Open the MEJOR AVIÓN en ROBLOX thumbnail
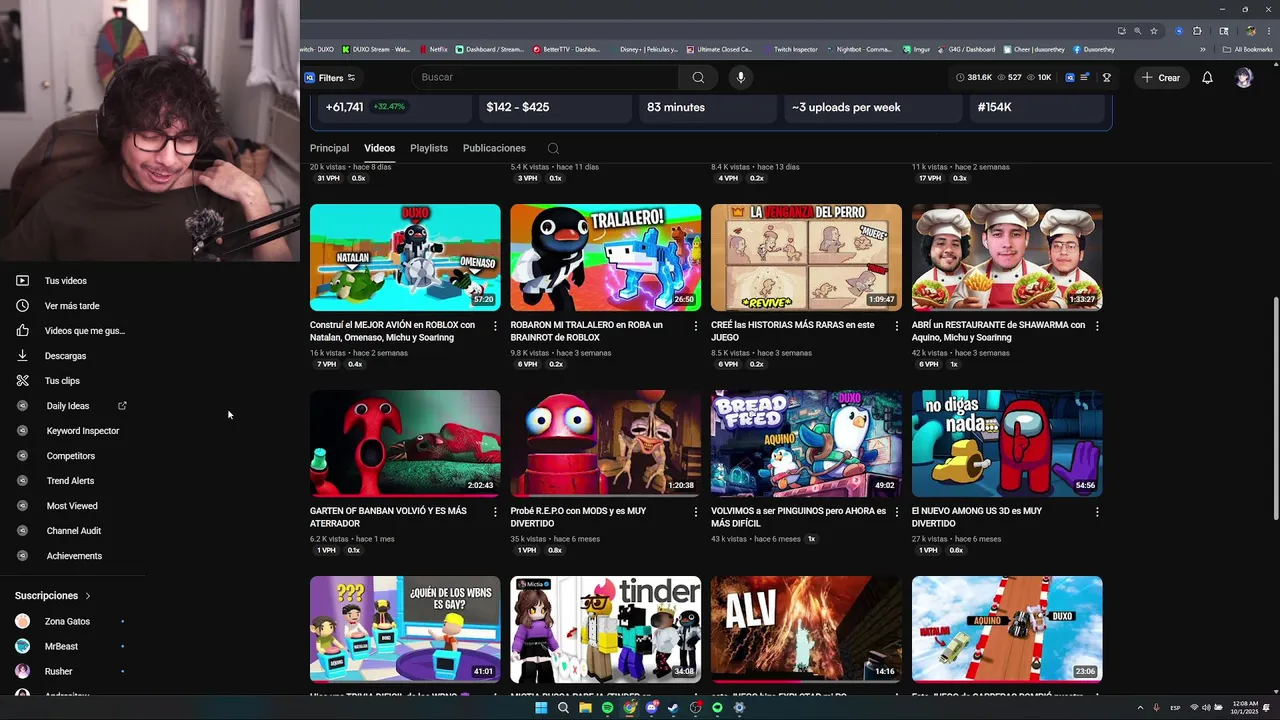Image resolution: width=1280 pixels, height=720 pixels. tap(405, 258)
